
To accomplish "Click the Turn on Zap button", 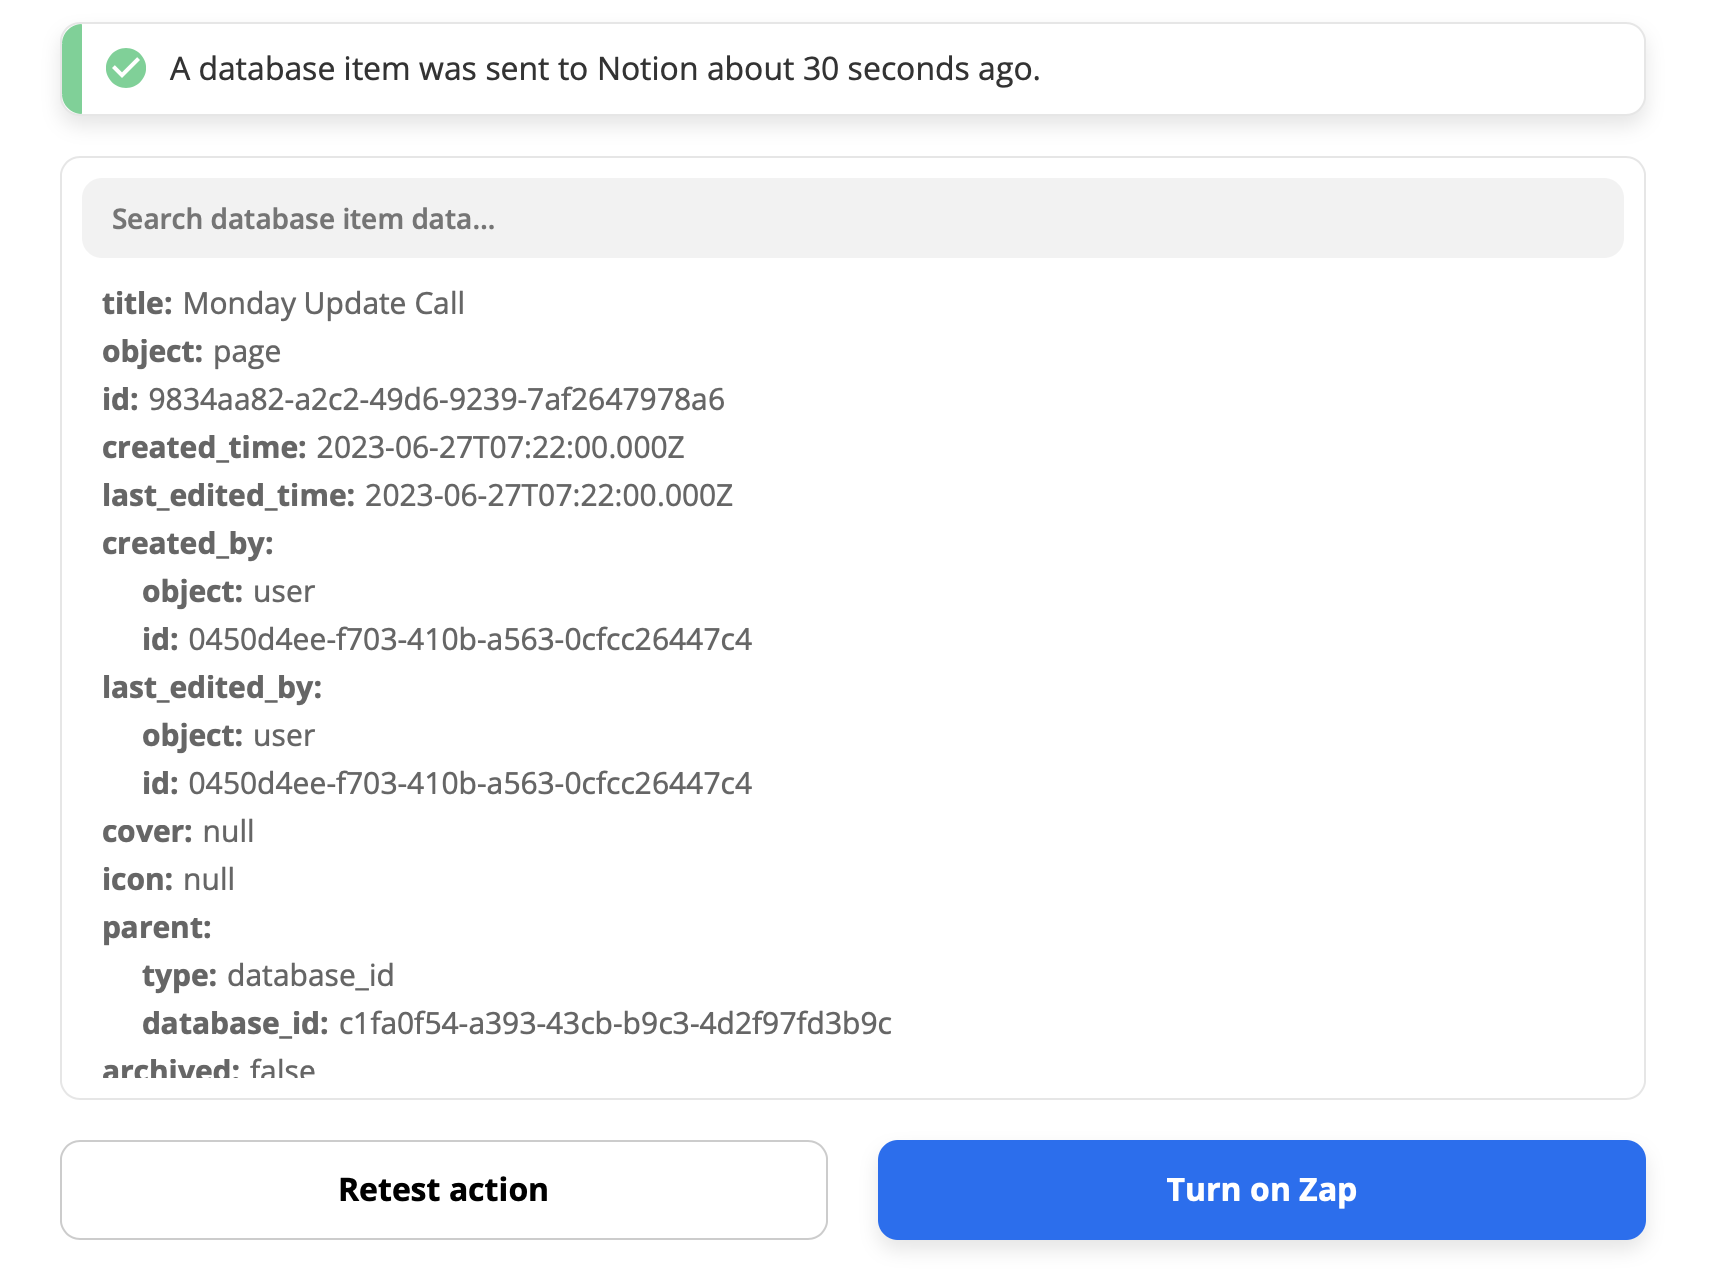I will pyautogui.click(x=1261, y=1190).
